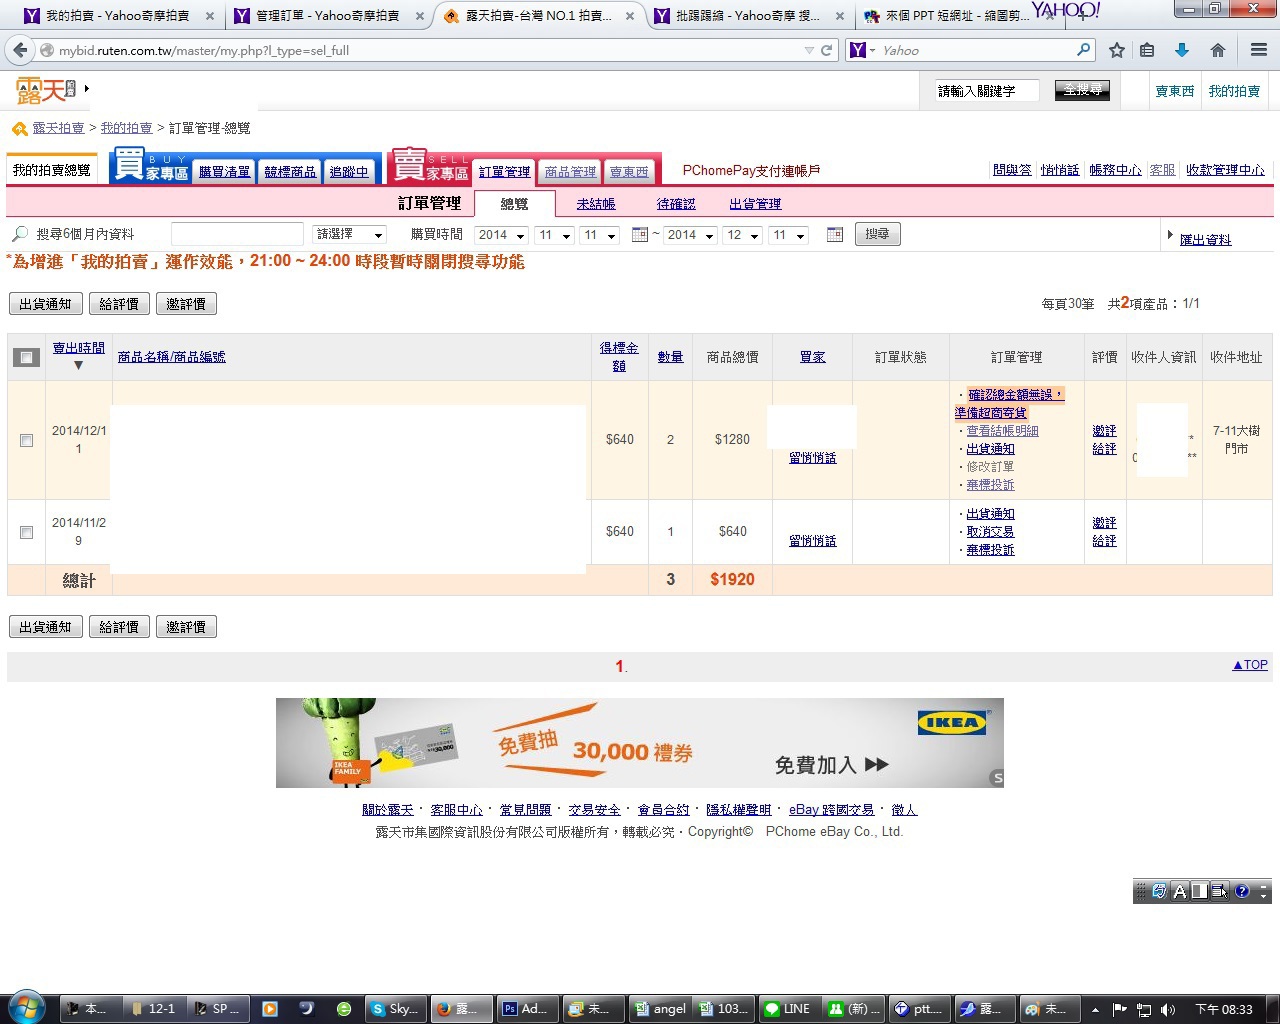Screen dimensions: 1280x1024
Task: Check the 2014/11/29 order row checkbox
Action: (x=27, y=532)
